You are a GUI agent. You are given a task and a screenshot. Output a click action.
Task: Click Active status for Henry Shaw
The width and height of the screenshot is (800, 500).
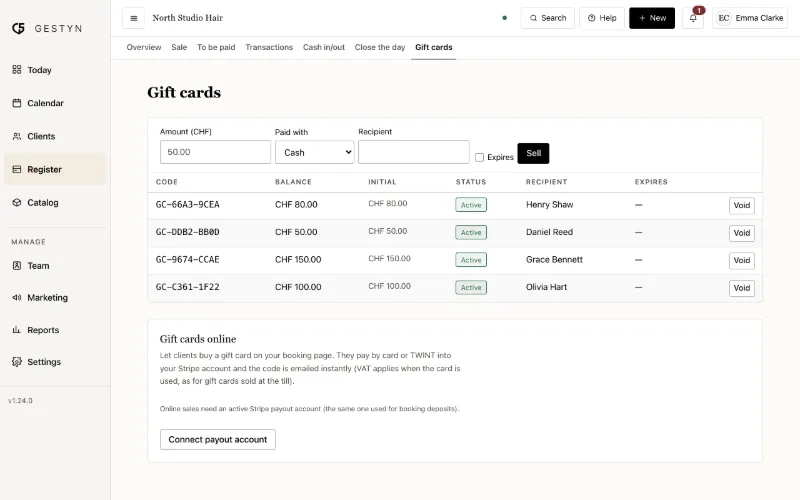(x=471, y=205)
